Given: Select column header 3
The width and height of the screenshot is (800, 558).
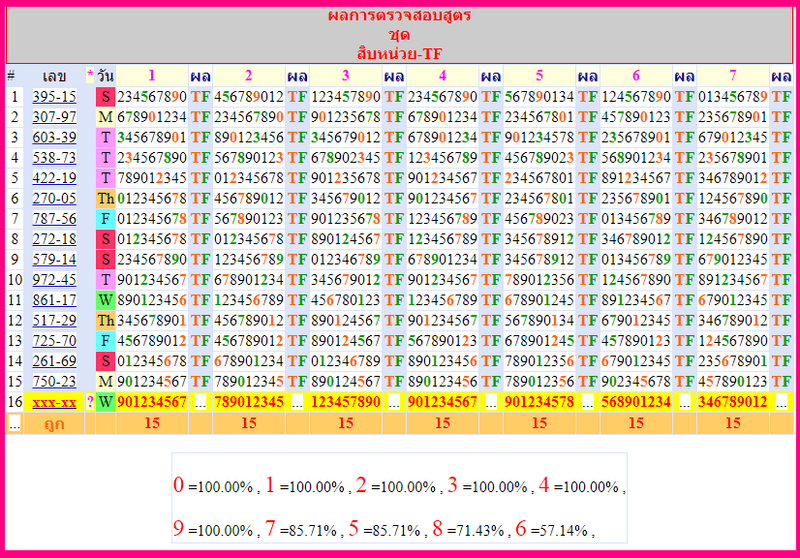Looking at the screenshot, I should [x=345, y=75].
